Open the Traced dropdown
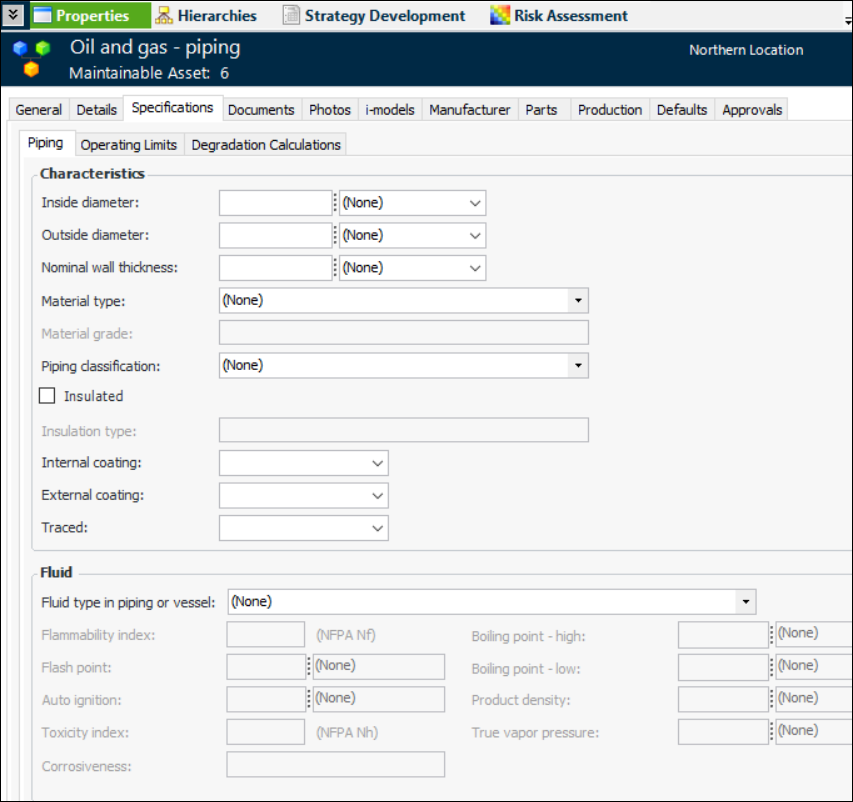853x802 pixels. click(304, 528)
